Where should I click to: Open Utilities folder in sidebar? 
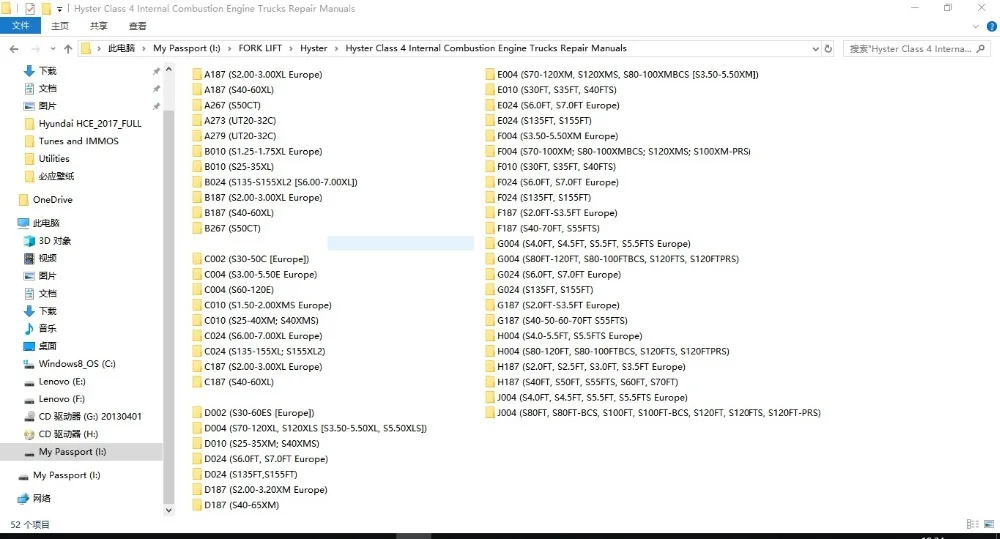point(54,158)
